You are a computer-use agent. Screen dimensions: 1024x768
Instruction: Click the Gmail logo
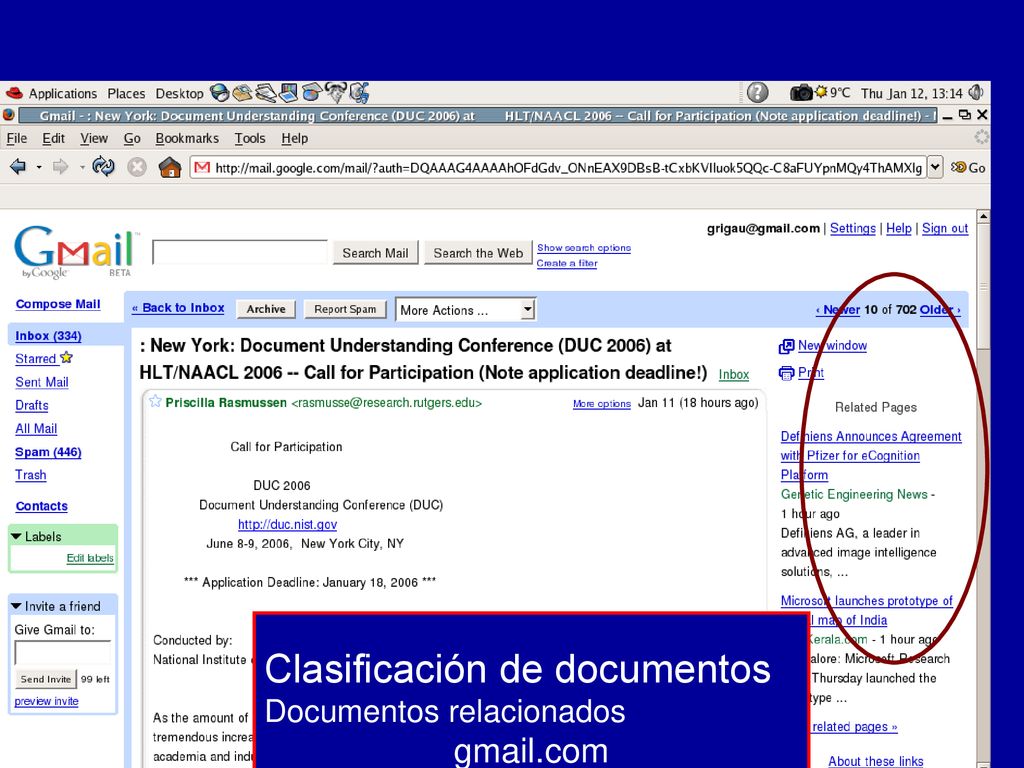76,251
